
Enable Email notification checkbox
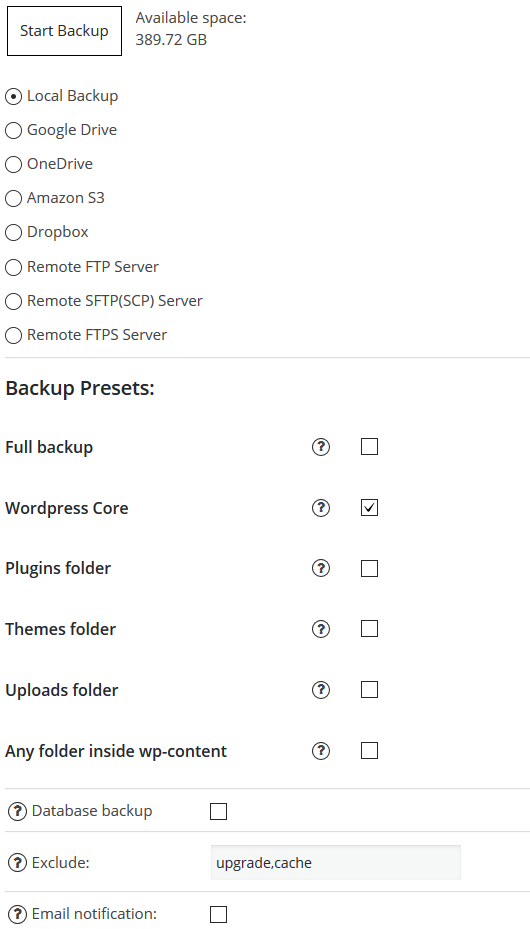(219, 914)
